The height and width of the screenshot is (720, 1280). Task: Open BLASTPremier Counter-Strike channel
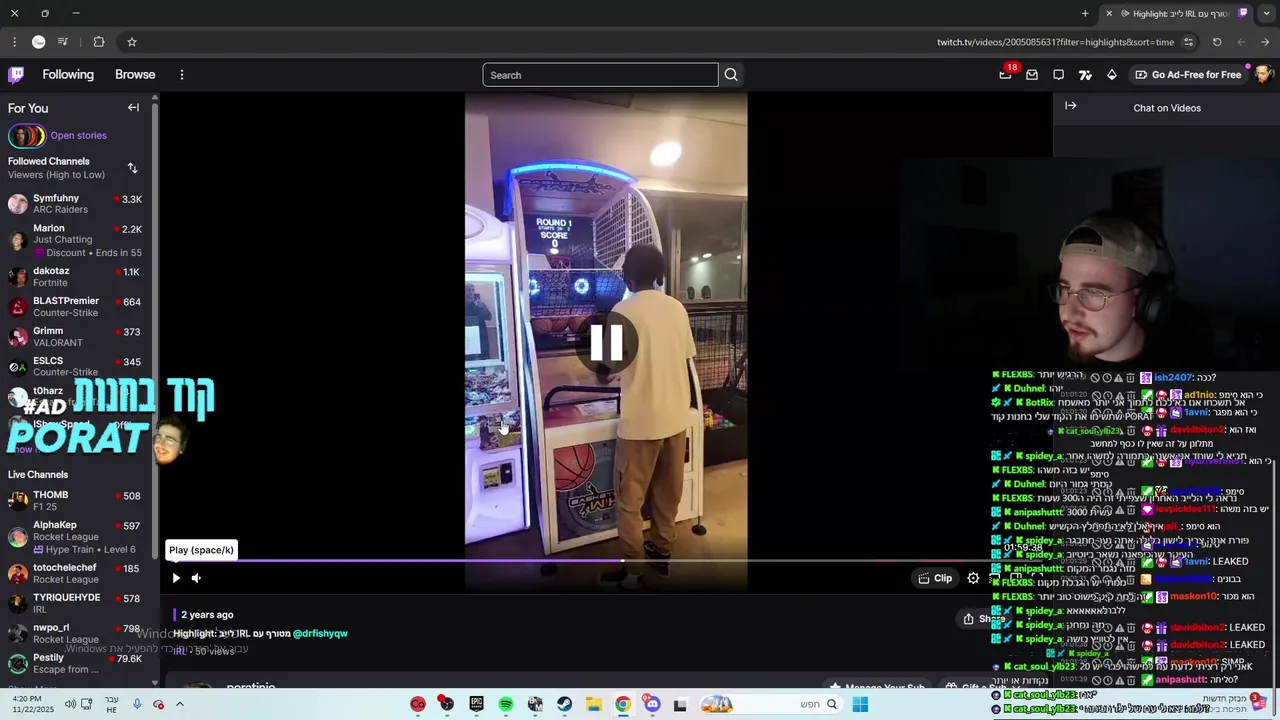(x=75, y=307)
